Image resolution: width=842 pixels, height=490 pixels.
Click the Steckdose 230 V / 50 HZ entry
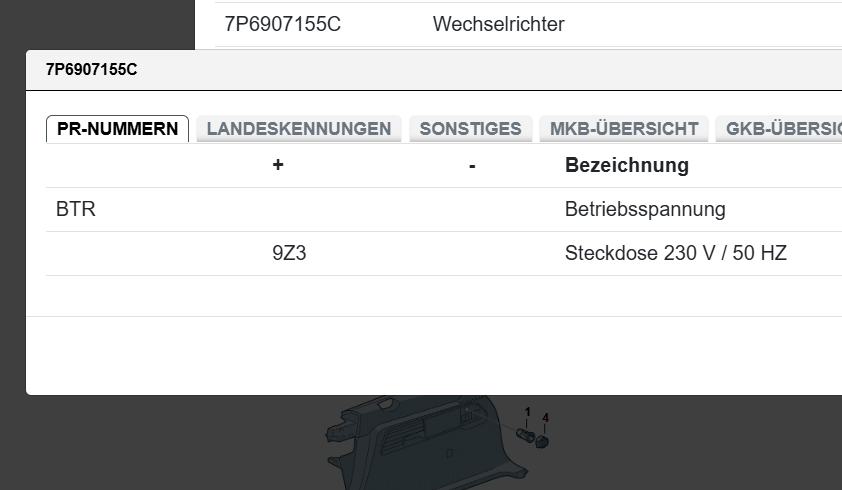[x=676, y=254]
